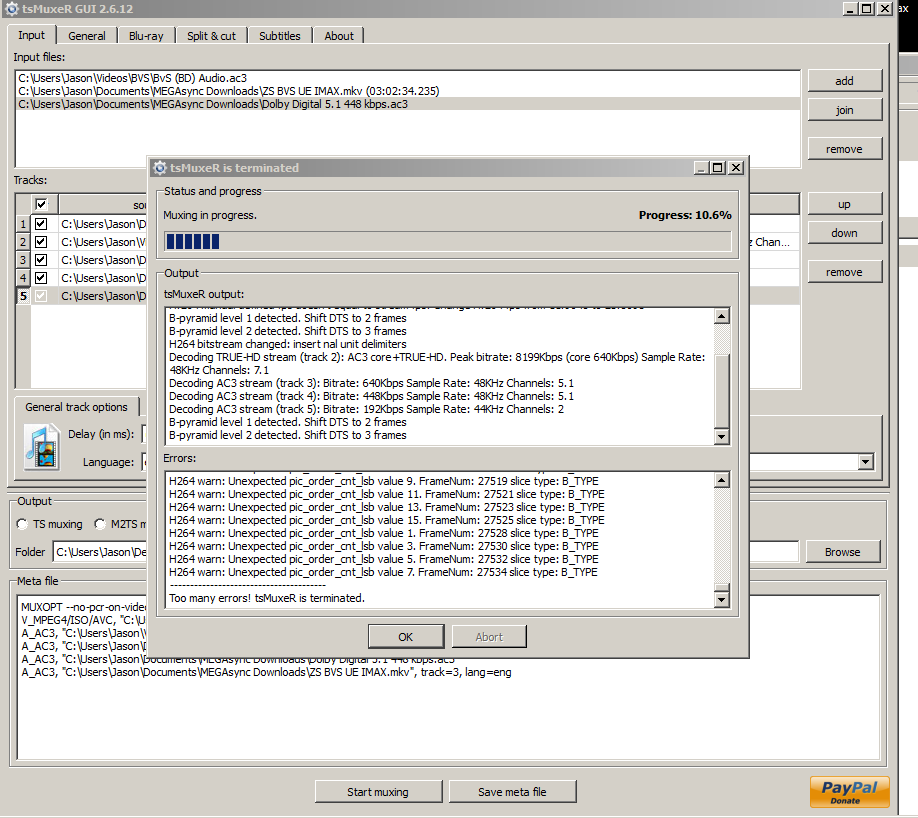
Task: Browse for output folder
Action: [842, 552]
